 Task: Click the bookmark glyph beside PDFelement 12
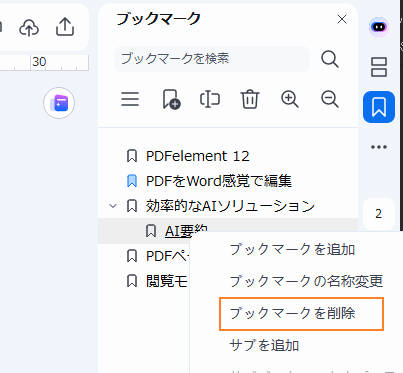(x=132, y=156)
